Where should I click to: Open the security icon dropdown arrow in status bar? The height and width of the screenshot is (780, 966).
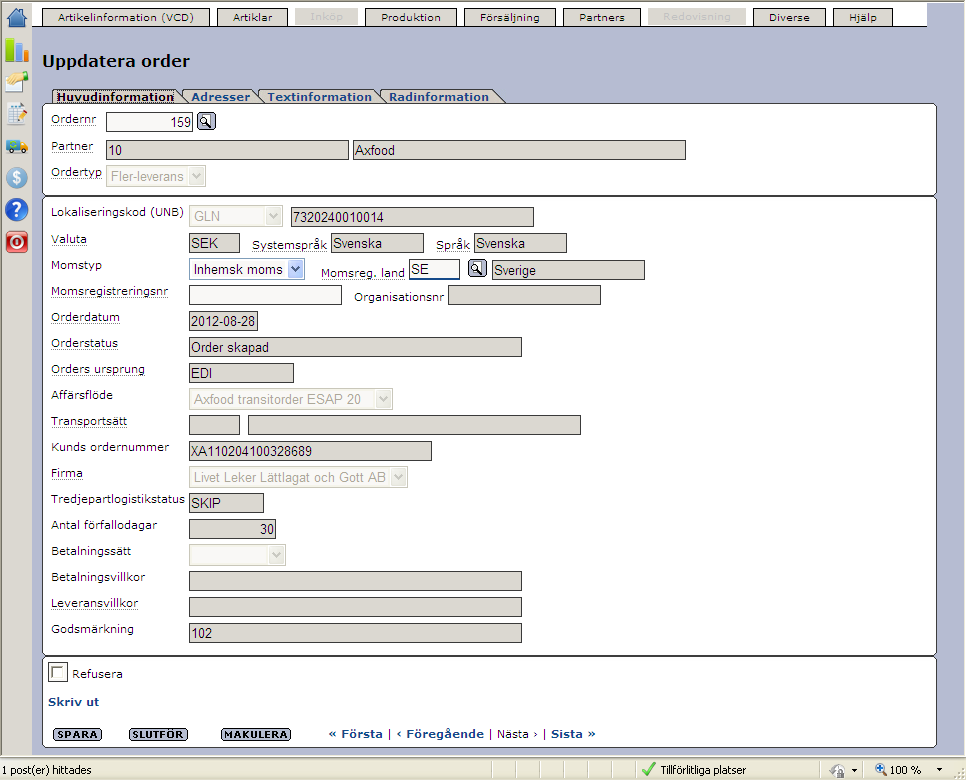point(854,770)
